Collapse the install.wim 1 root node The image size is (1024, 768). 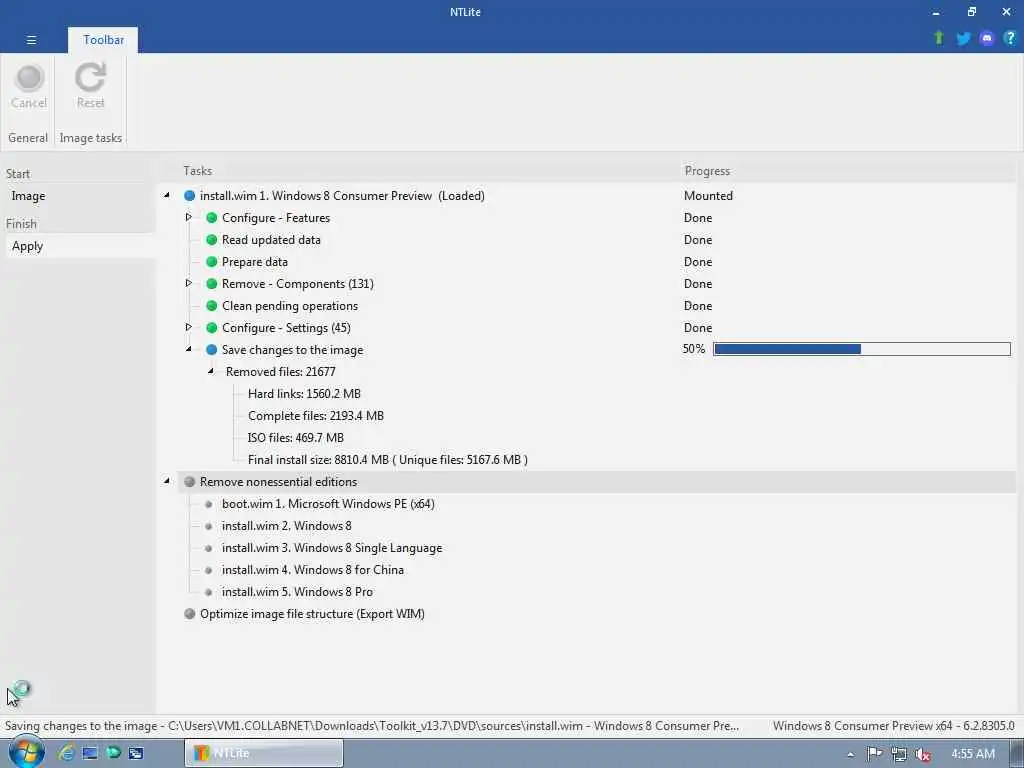pos(167,195)
